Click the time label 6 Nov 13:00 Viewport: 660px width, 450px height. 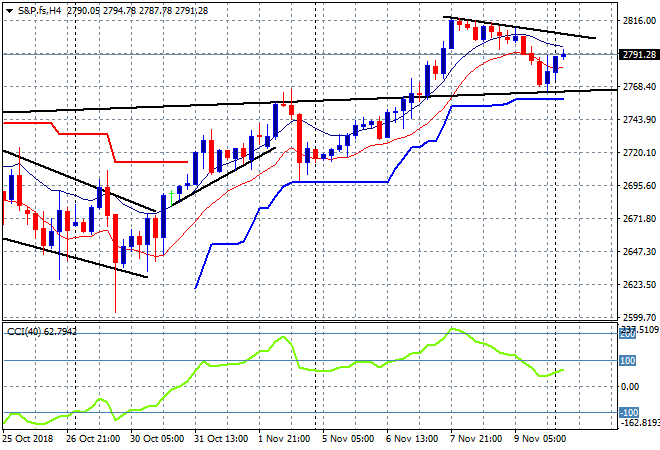click(x=412, y=439)
